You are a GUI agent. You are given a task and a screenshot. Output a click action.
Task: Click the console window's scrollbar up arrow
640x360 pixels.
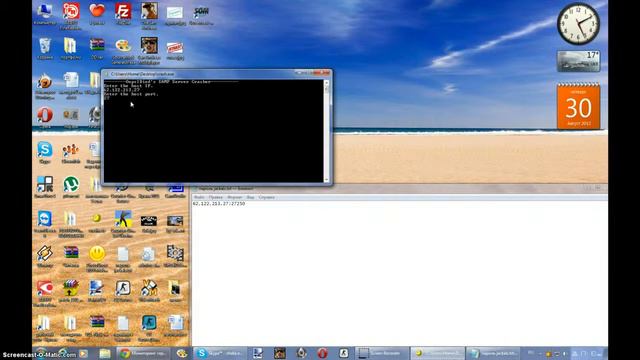pos(326,83)
